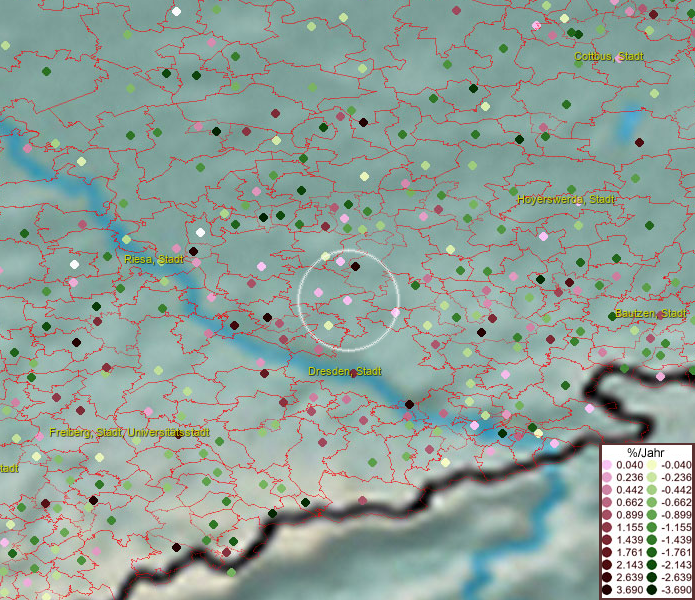
Task: Click the pink marker on Cottbus, Stadt label
Action: [x=619, y=59]
